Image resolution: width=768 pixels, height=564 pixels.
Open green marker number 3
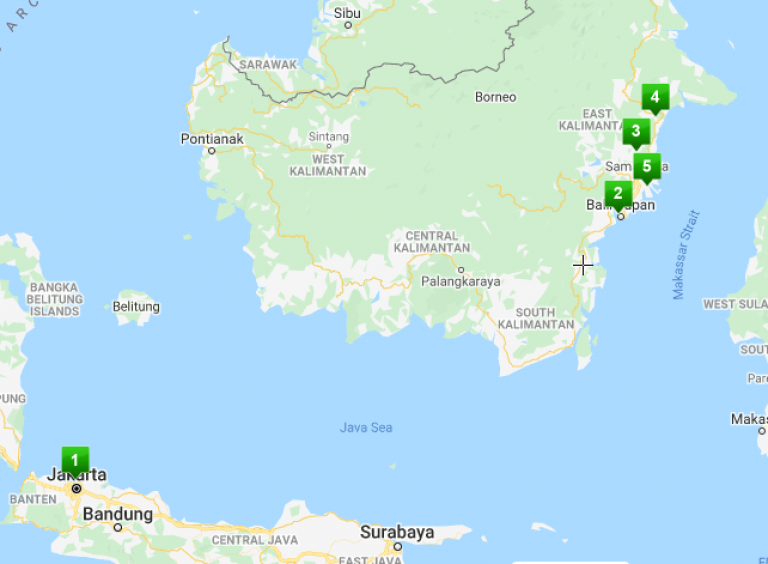tap(635, 131)
